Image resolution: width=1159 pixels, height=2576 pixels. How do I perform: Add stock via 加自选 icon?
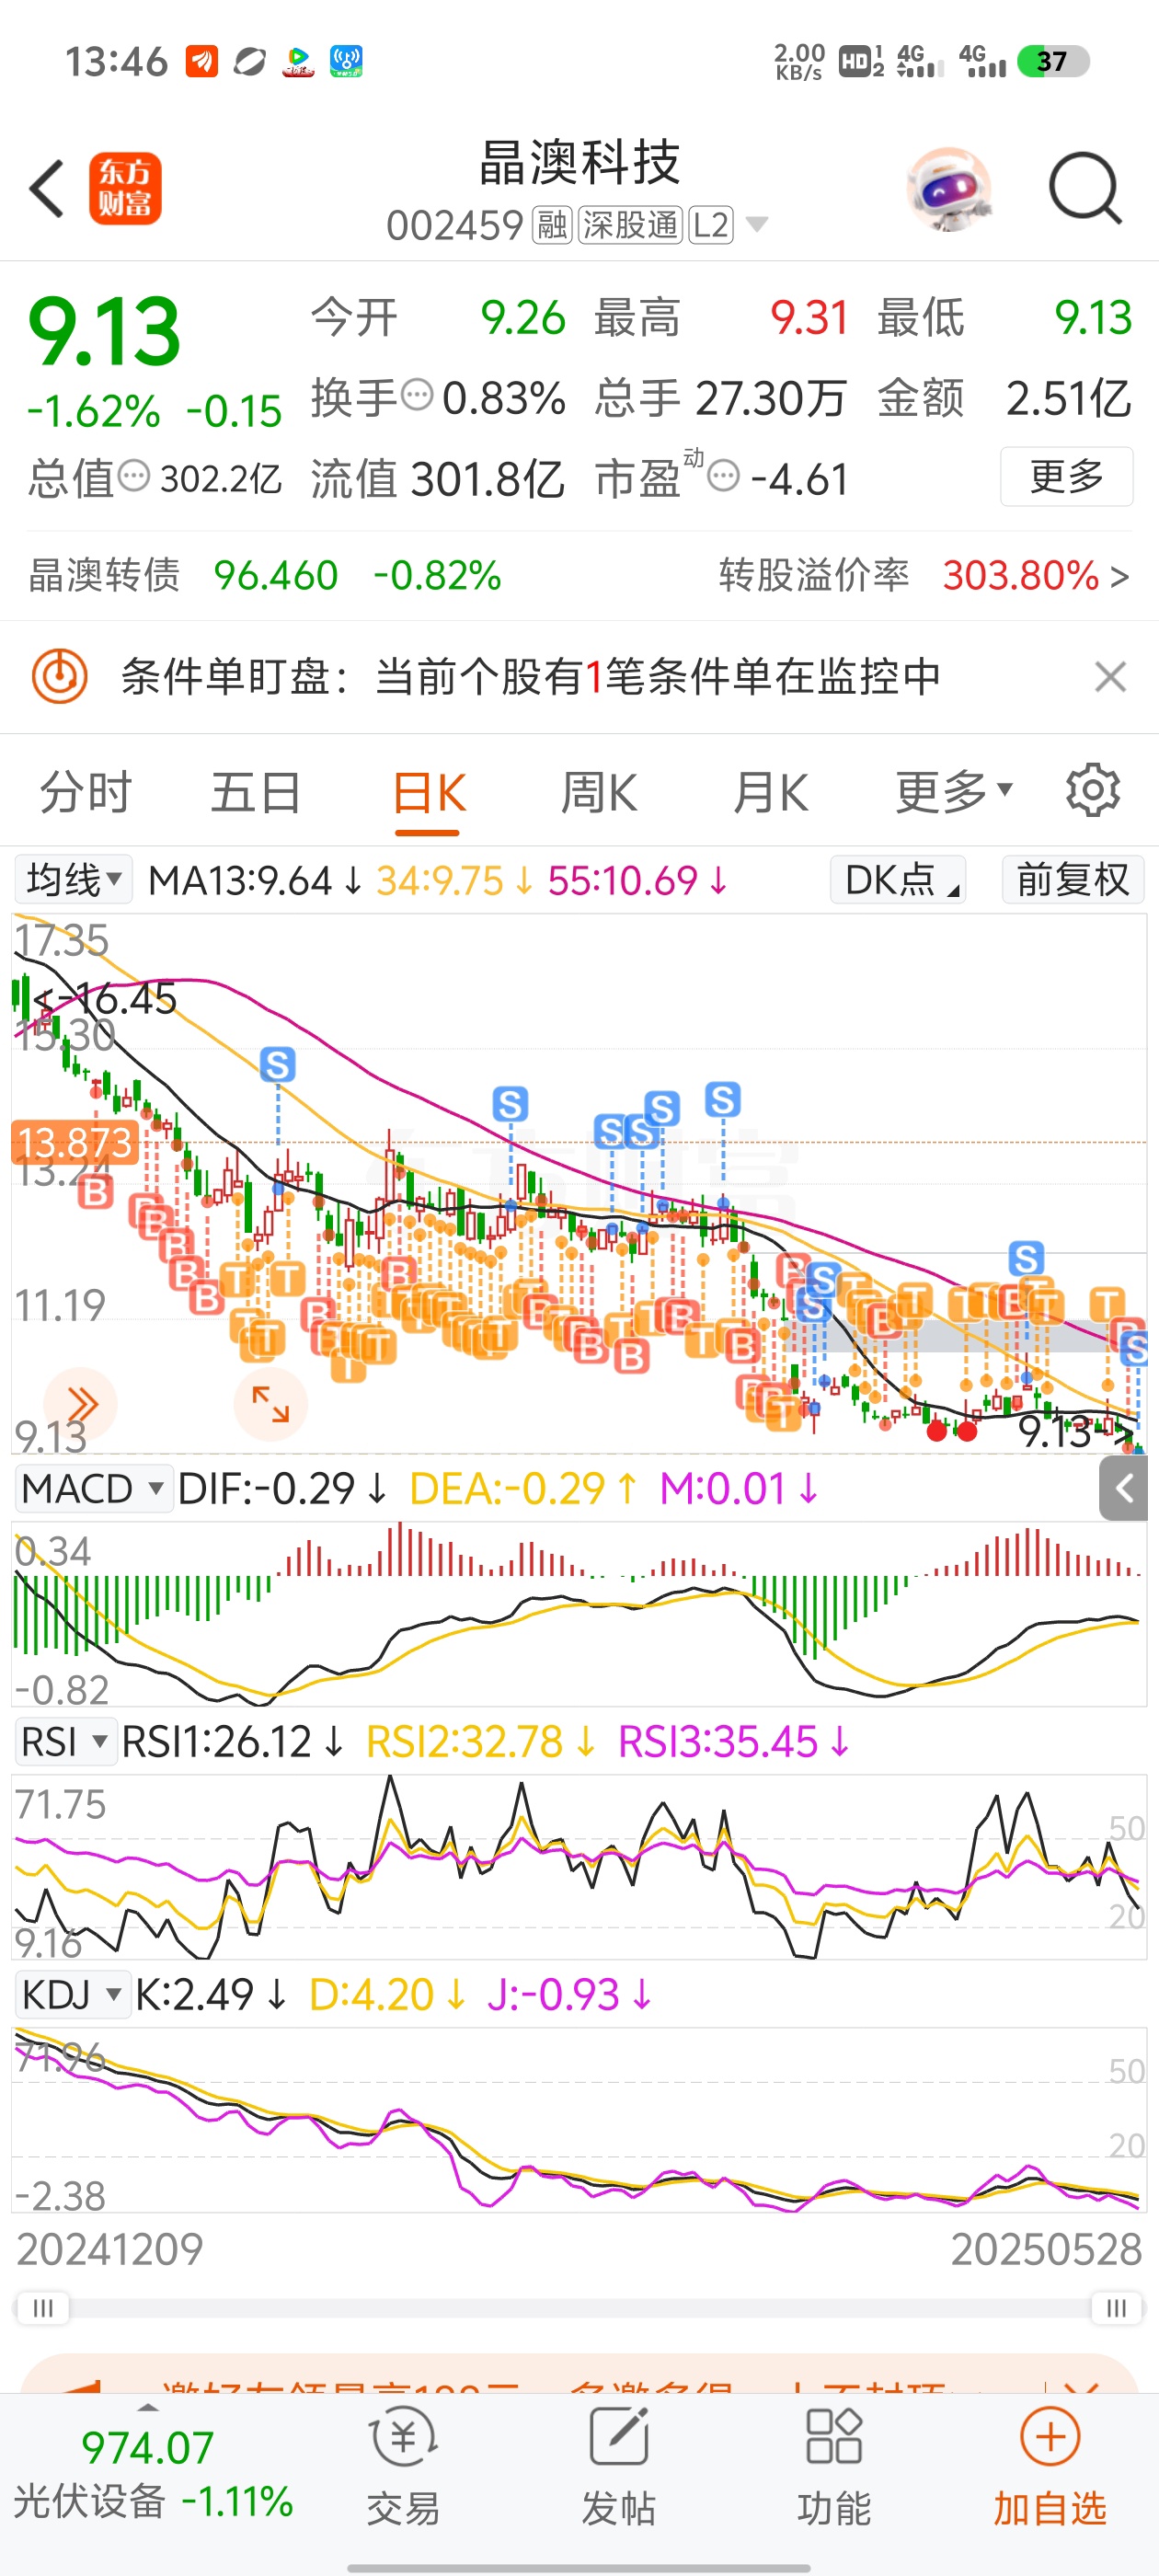click(1050, 2439)
